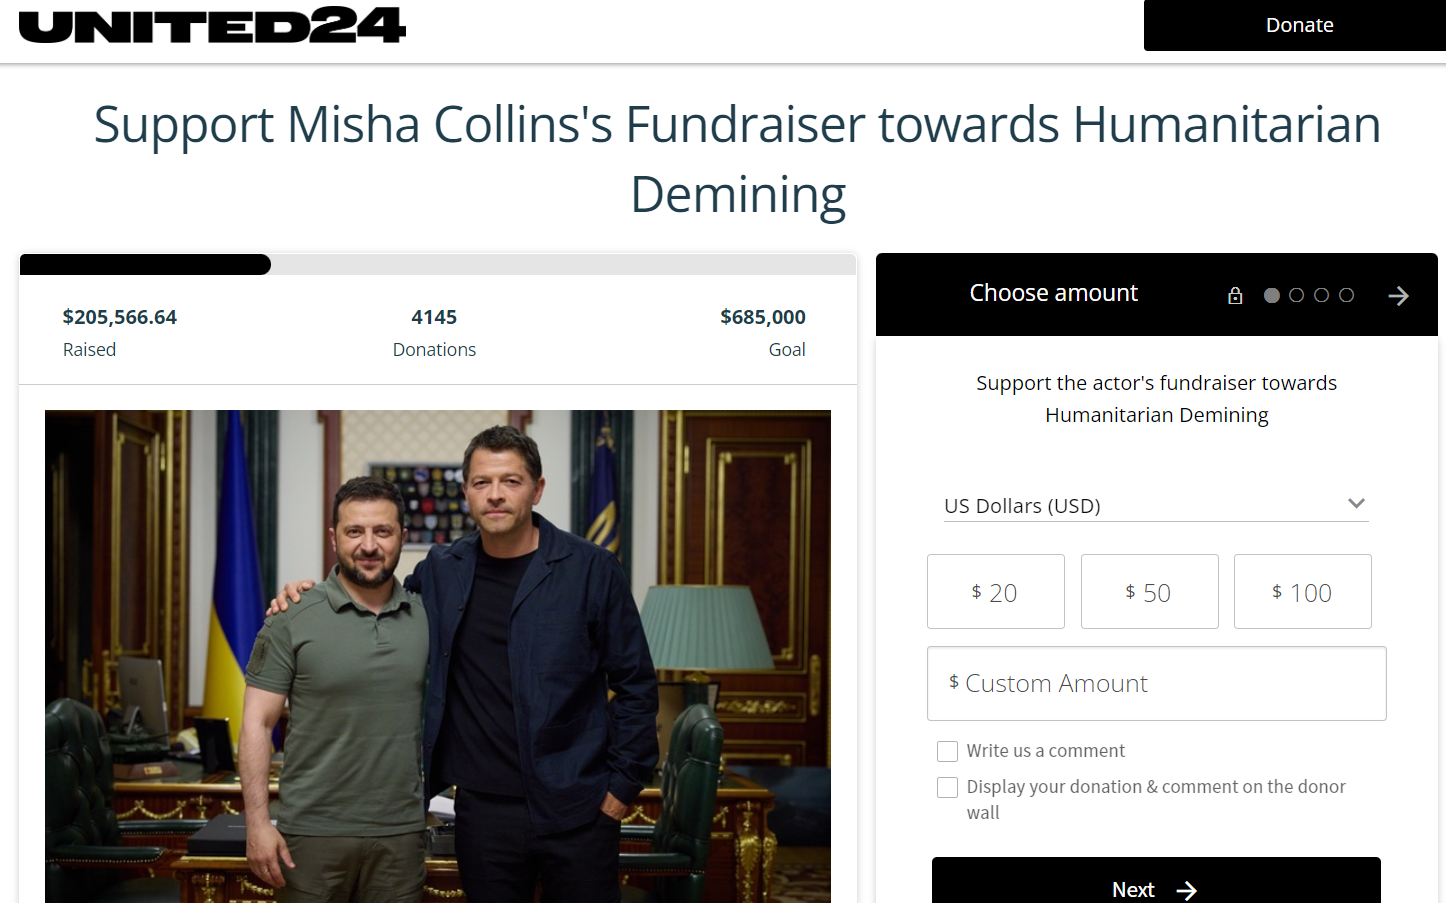Screen dimensions: 1446x903
Task: Click the secure lock icon
Action: (1235, 296)
